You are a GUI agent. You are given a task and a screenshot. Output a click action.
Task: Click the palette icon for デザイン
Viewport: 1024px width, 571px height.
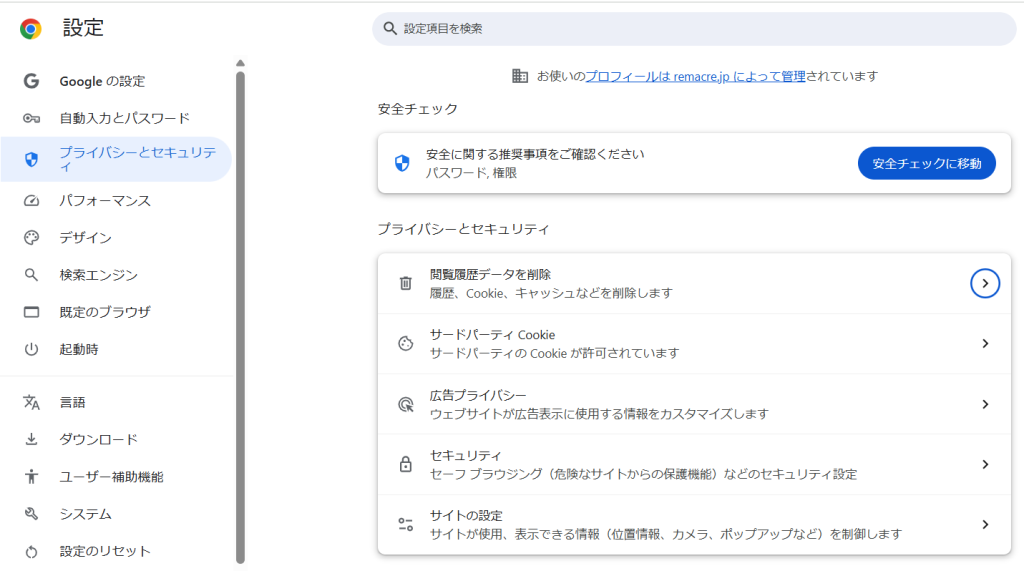(x=31, y=238)
